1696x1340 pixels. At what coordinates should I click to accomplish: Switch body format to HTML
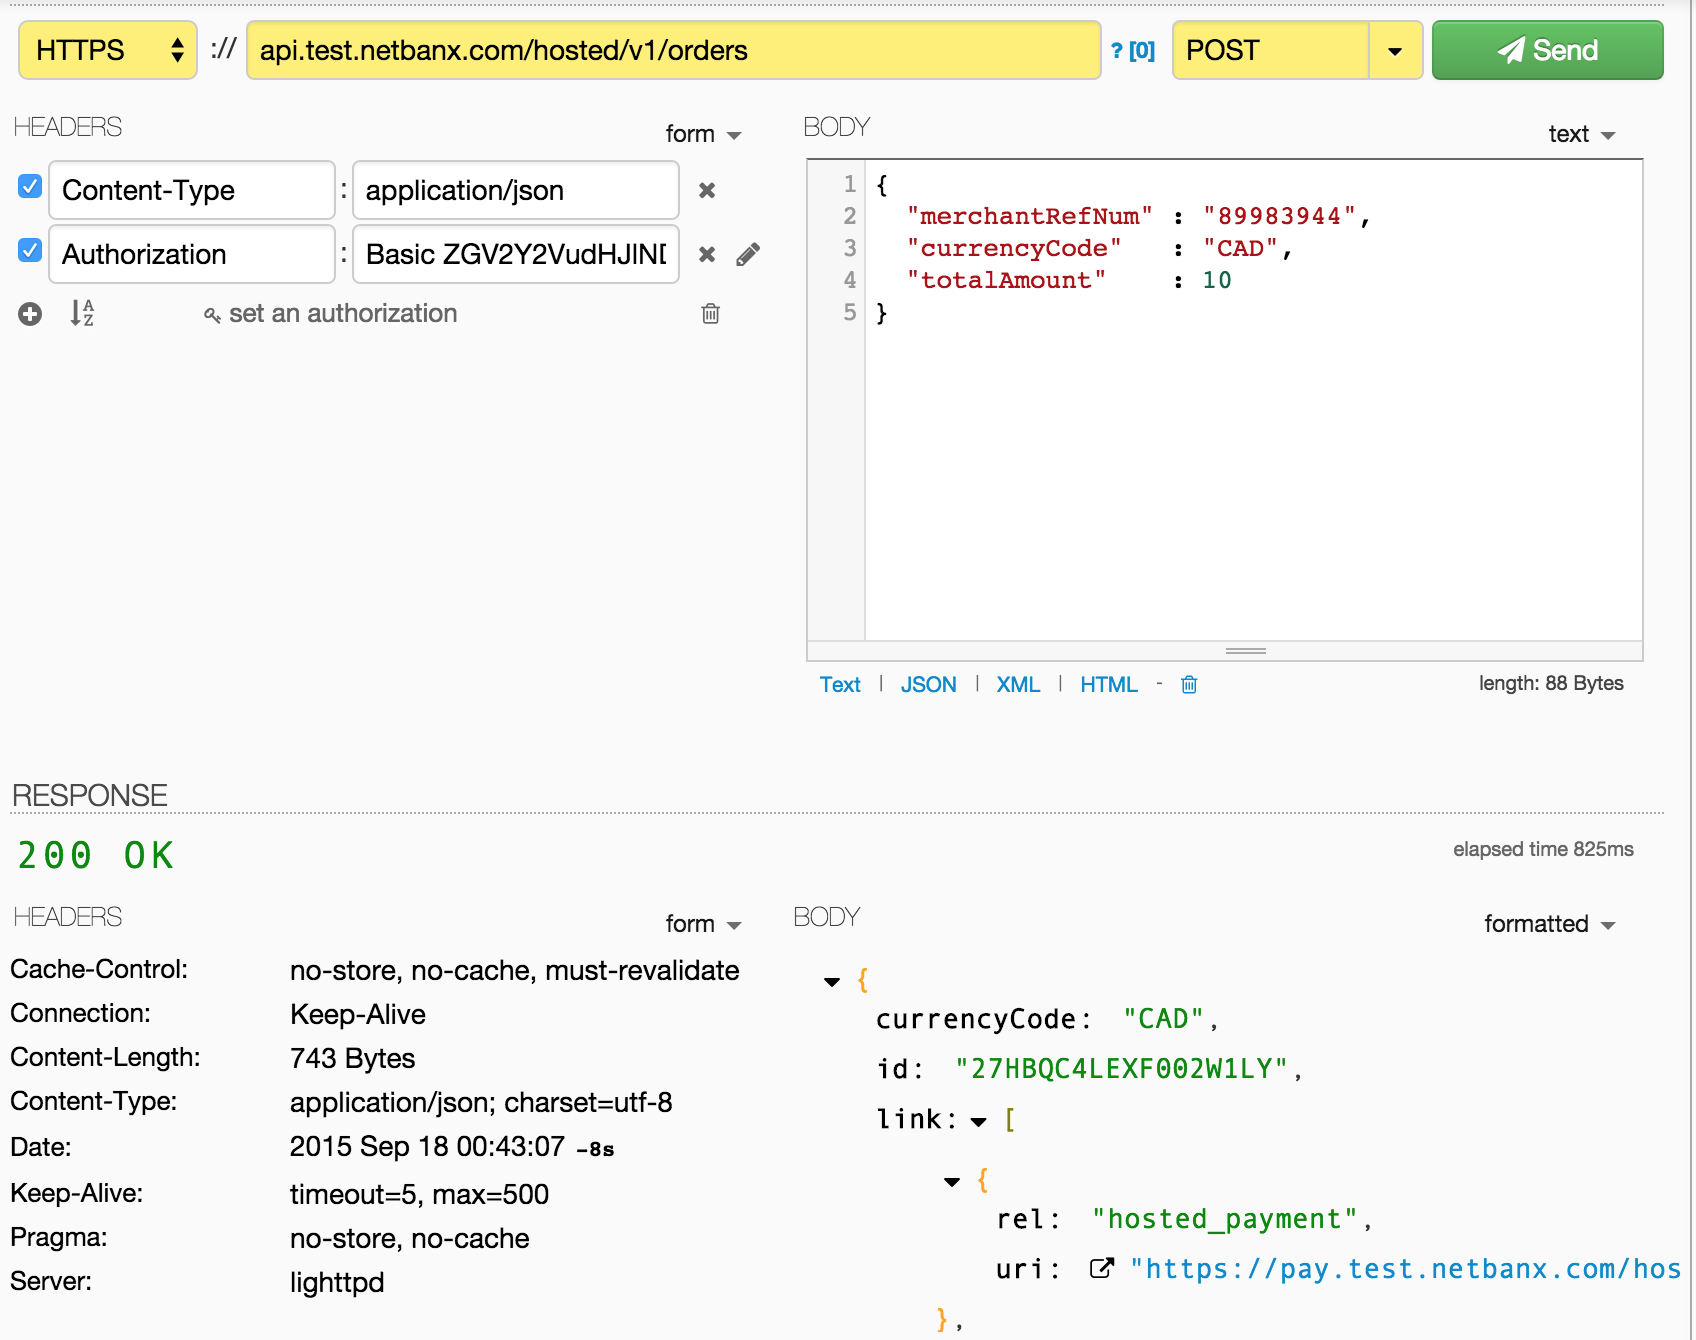coord(1109,685)
